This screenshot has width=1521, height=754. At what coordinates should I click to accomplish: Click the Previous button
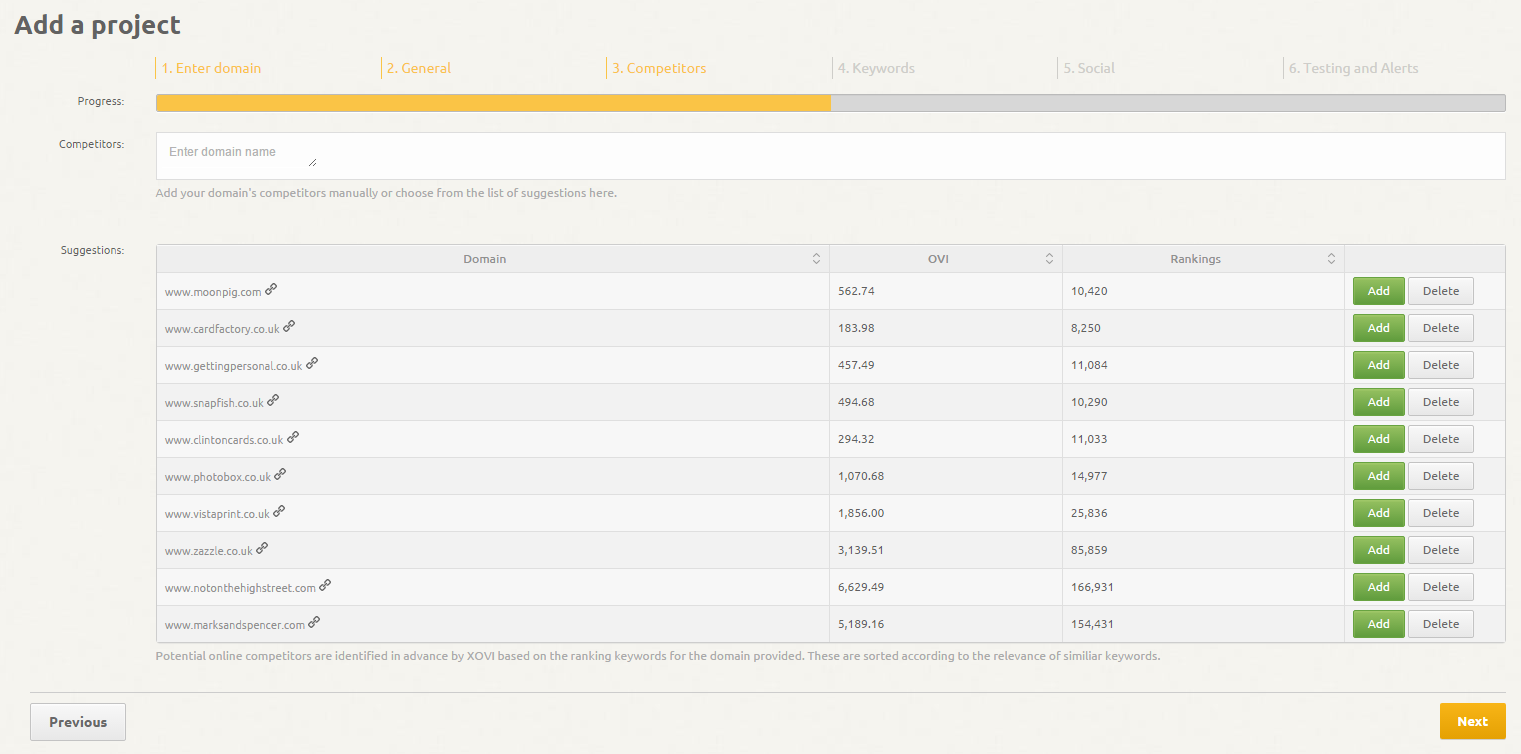pyautogui.click(x=78, y=722)
